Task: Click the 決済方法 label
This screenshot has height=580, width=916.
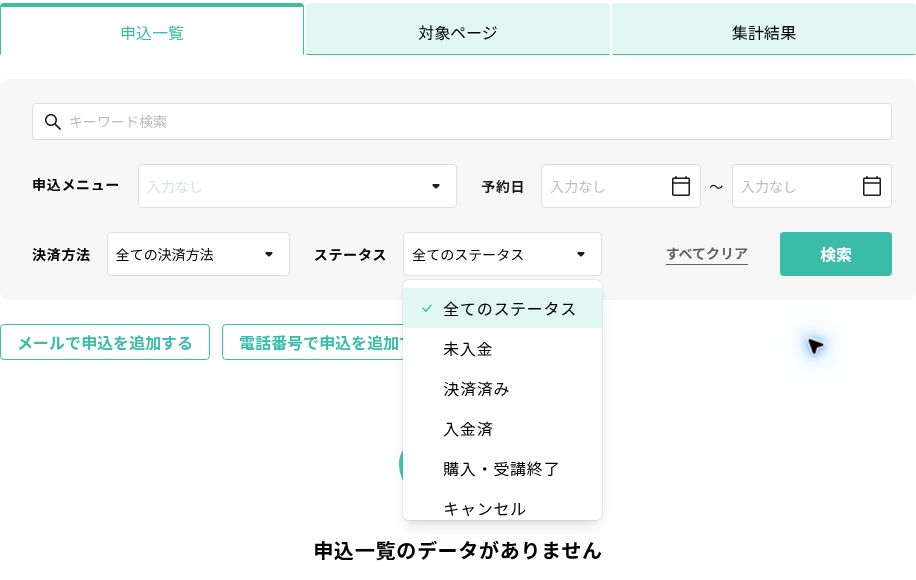Action: pos(61,255)
